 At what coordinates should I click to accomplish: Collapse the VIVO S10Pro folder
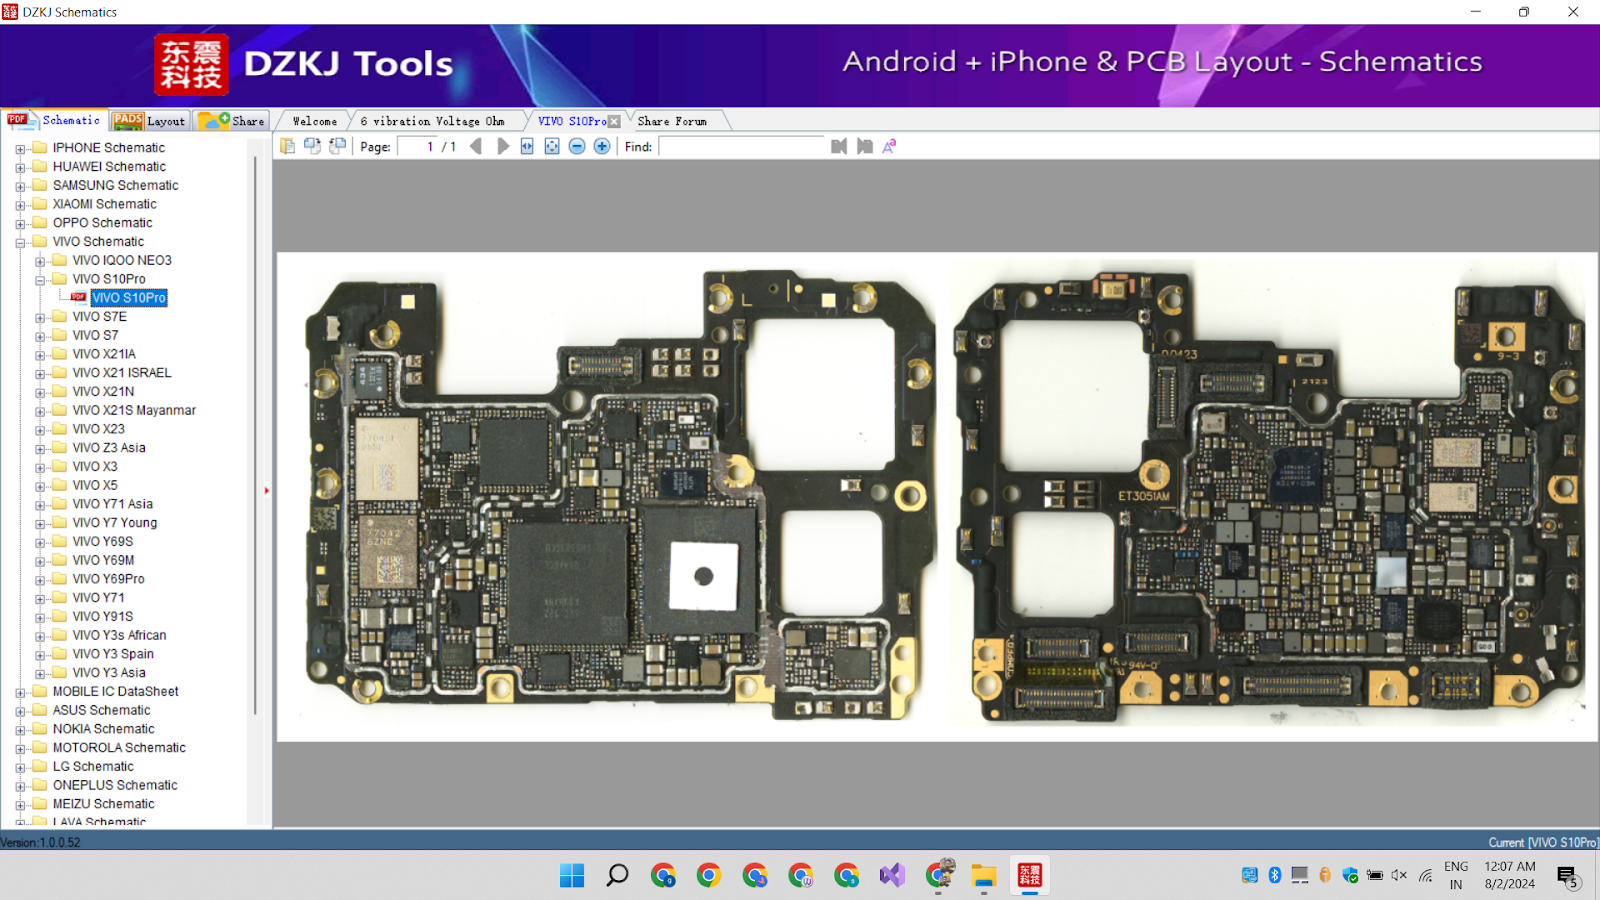[40, 279]
